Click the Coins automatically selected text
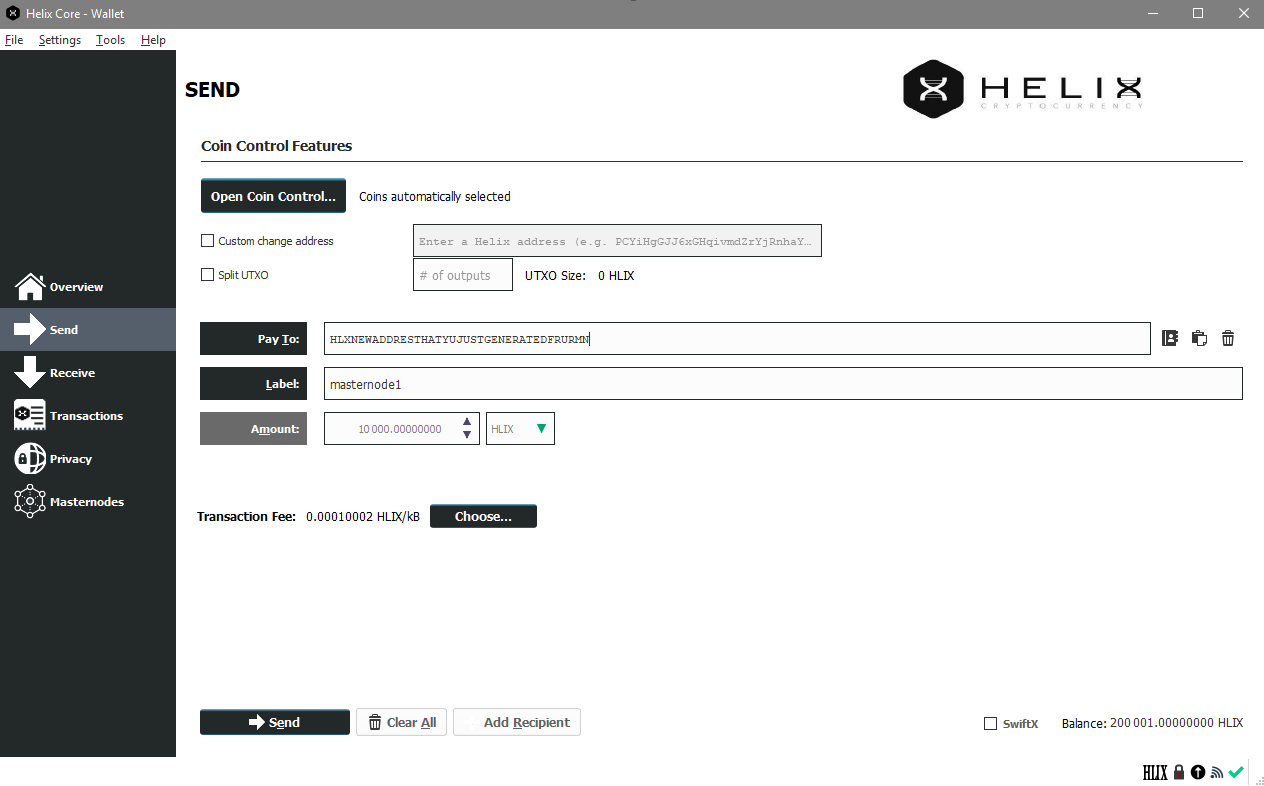This screenshot has width=1264, height=786. [x=435, y=196]
